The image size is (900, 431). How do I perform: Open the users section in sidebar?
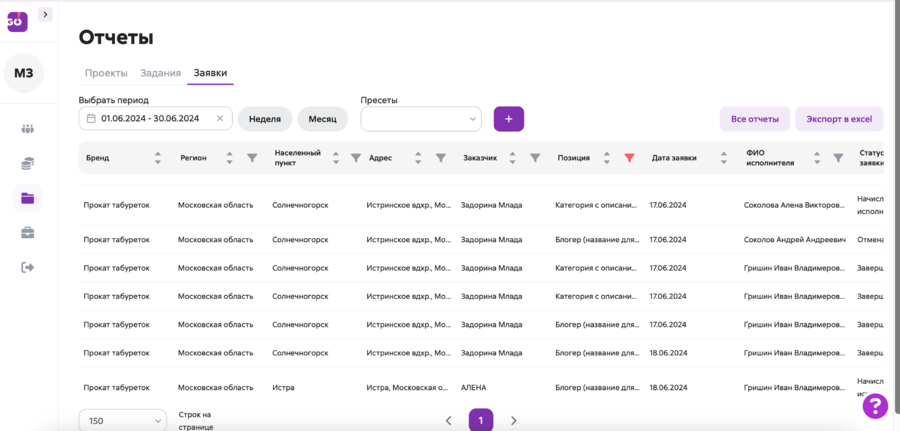(x=27, y=129)
